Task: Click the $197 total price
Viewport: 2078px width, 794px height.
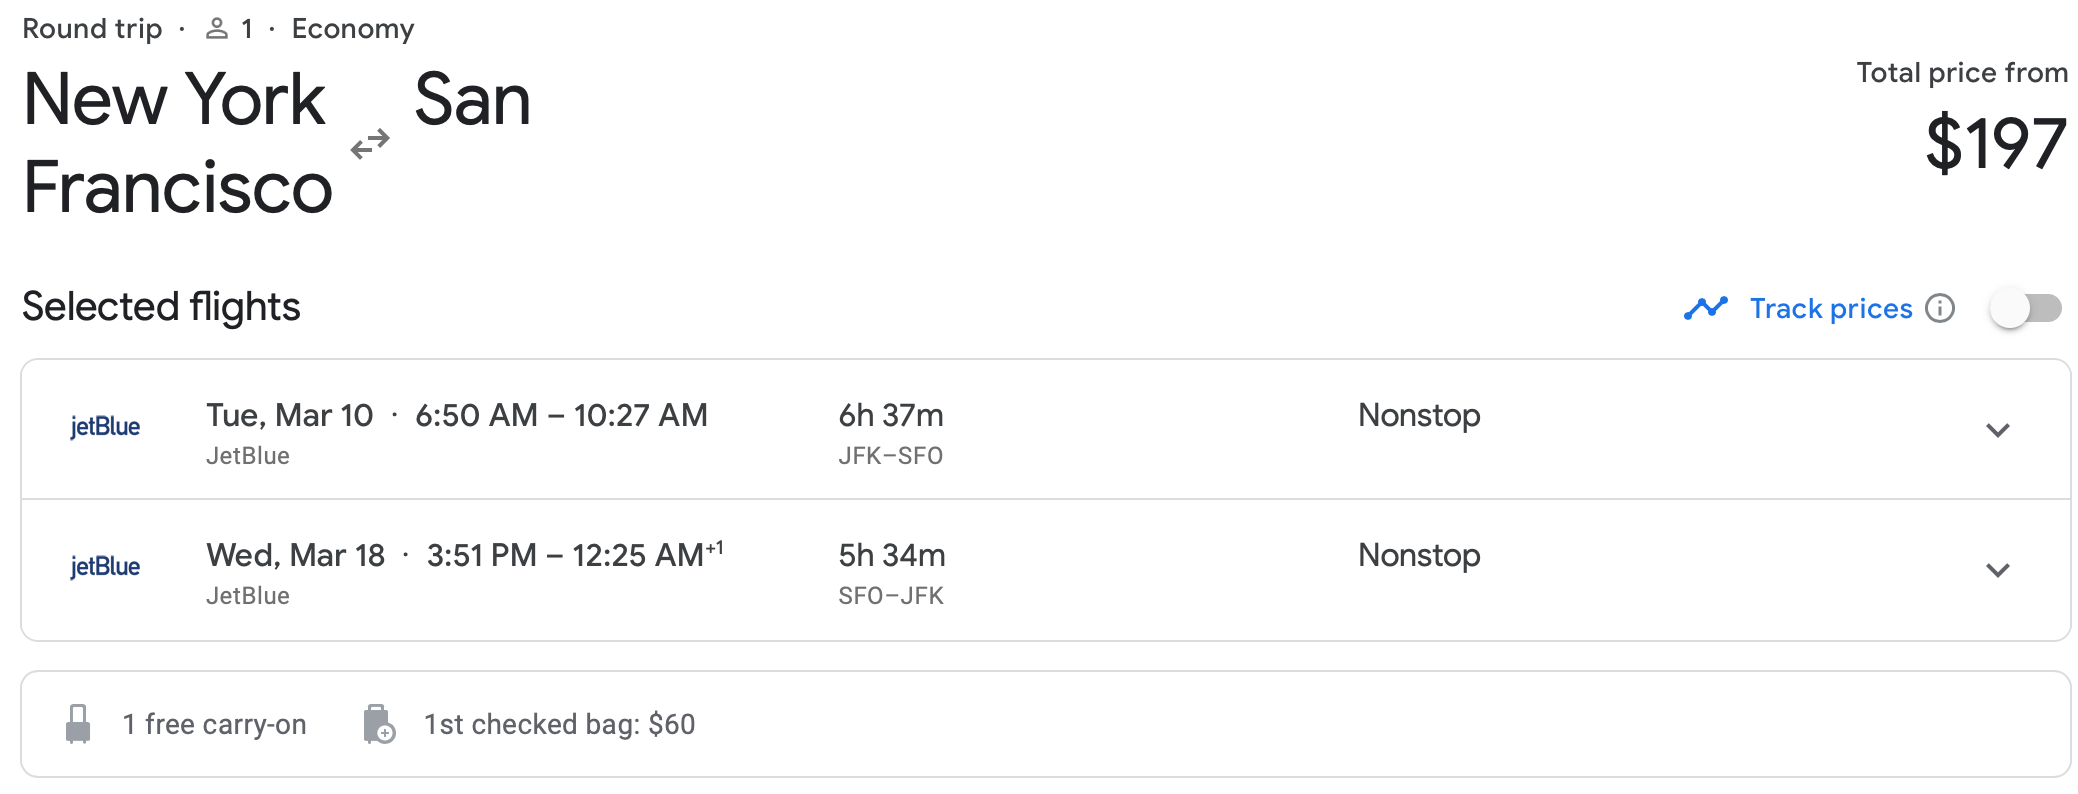Action: coord(1995,144)
